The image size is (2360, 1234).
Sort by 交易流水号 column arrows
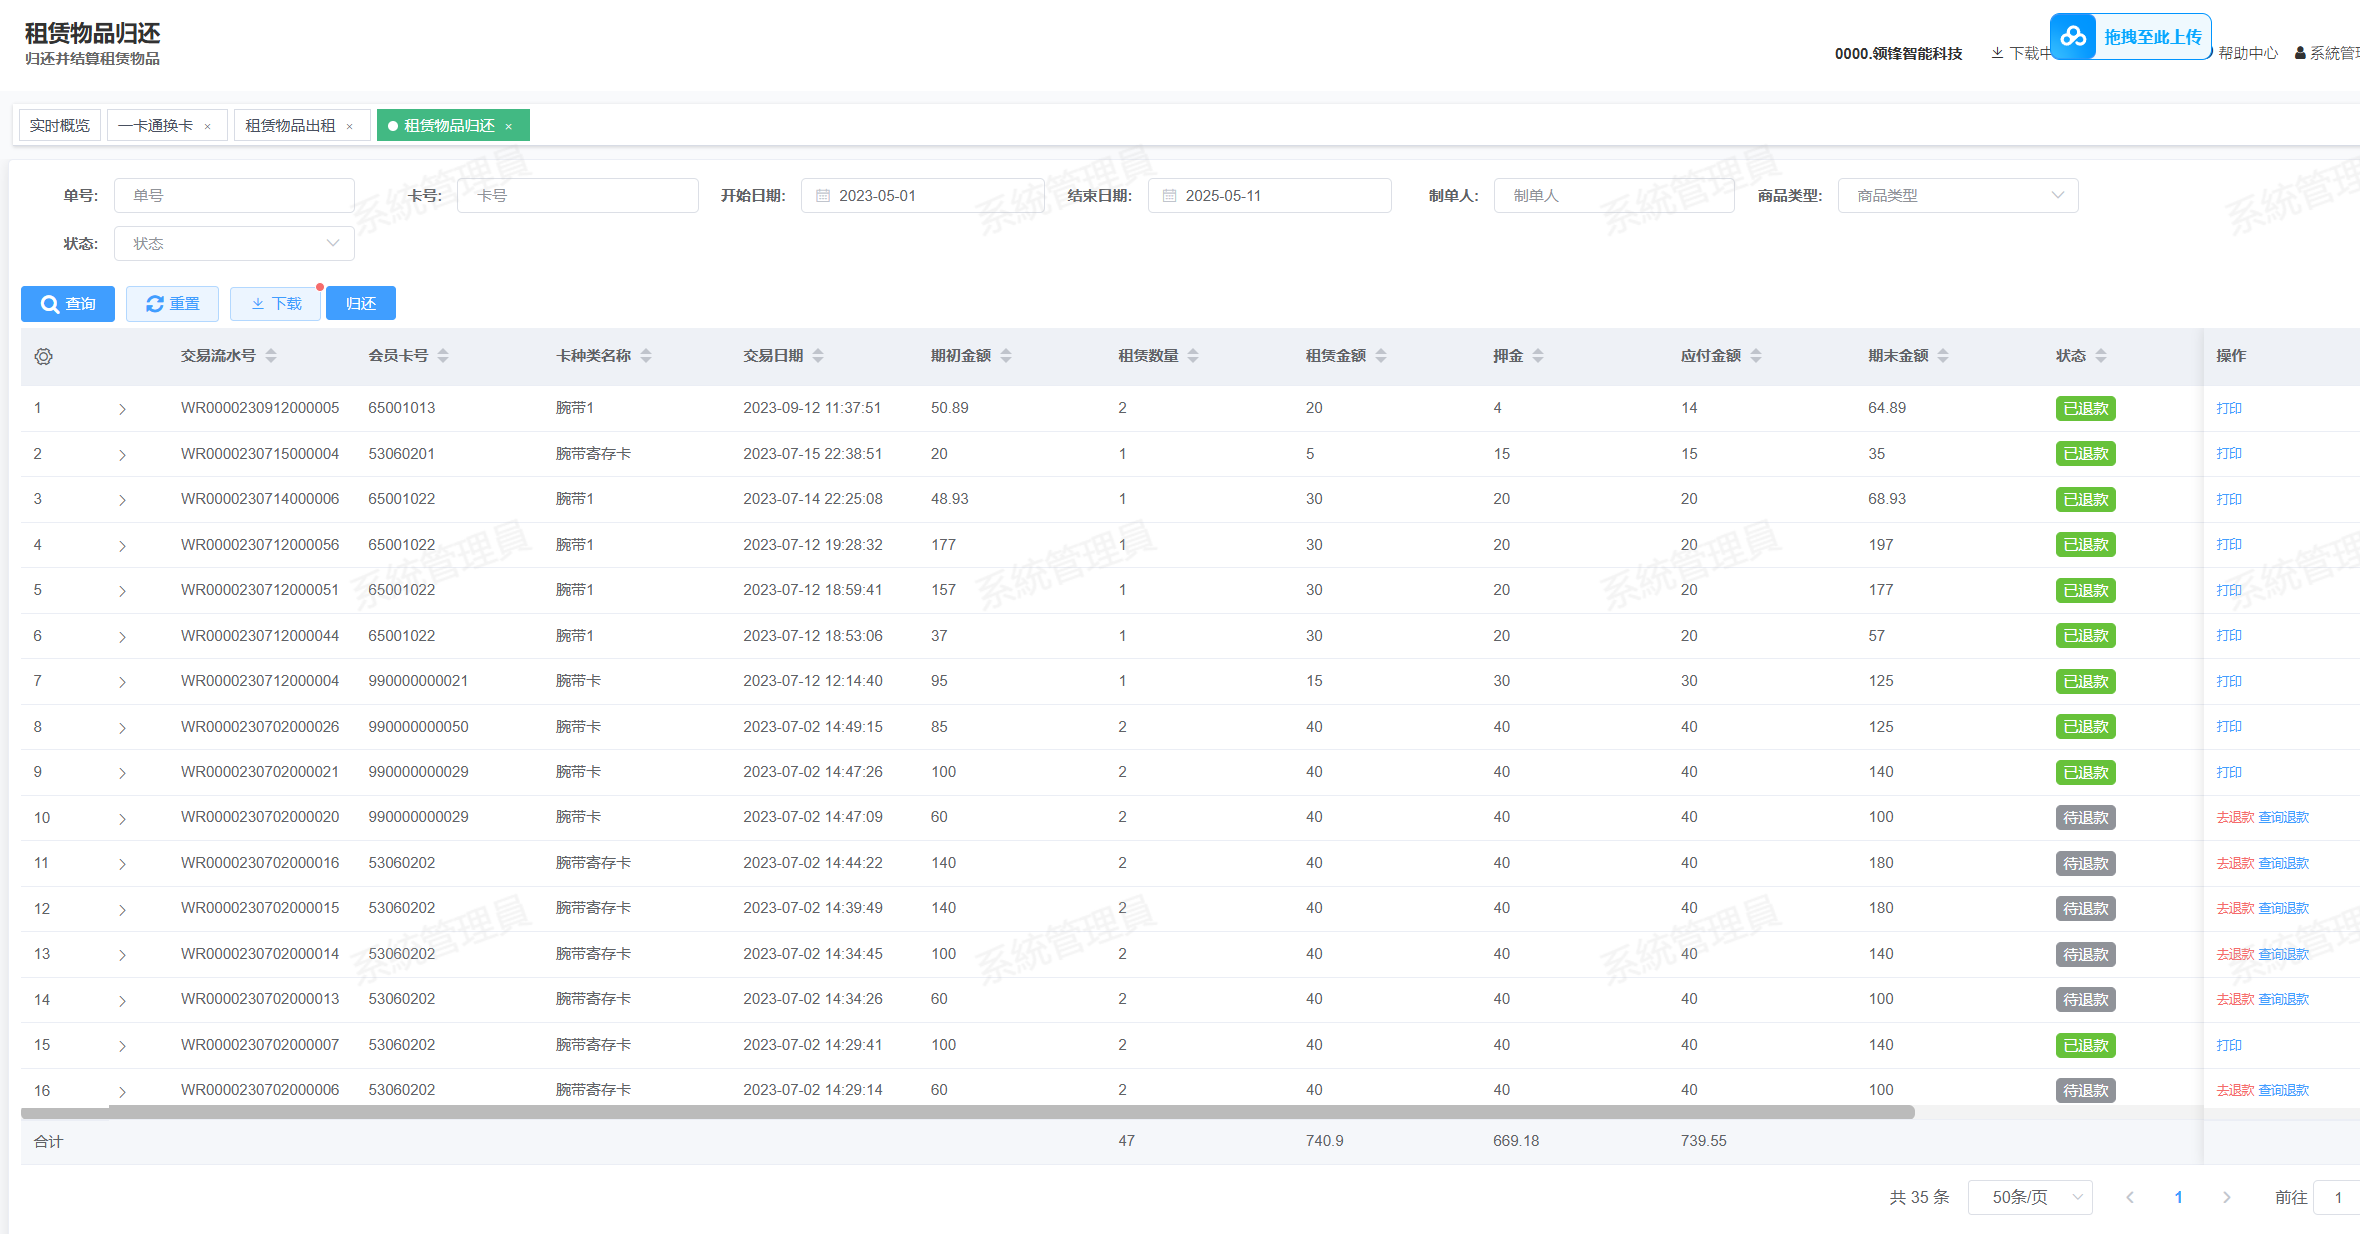point(271,356)
